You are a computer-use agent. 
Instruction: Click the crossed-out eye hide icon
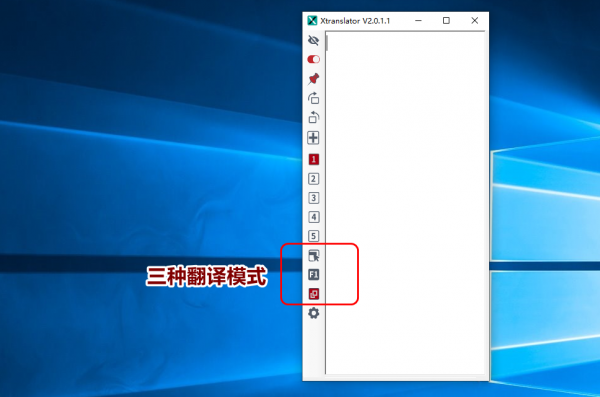(313, 40)
